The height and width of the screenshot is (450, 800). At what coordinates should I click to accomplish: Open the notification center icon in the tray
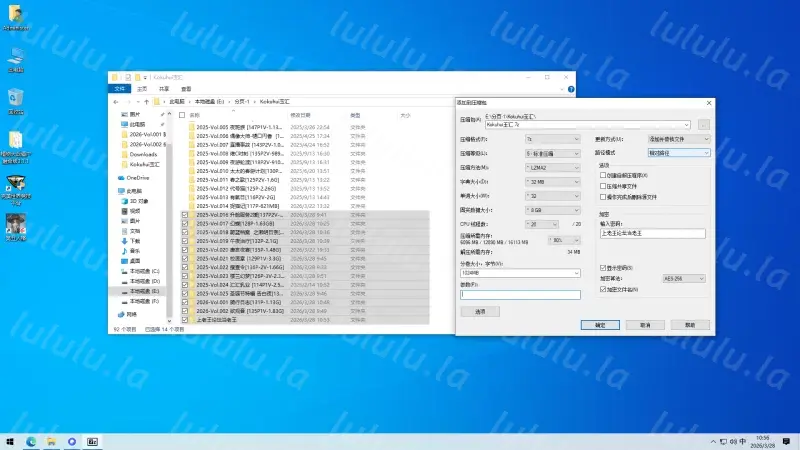point(786,442)
